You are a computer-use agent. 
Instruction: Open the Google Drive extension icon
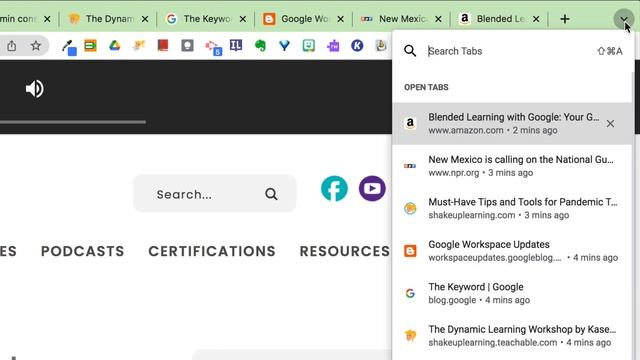click(x=115, y=46)
